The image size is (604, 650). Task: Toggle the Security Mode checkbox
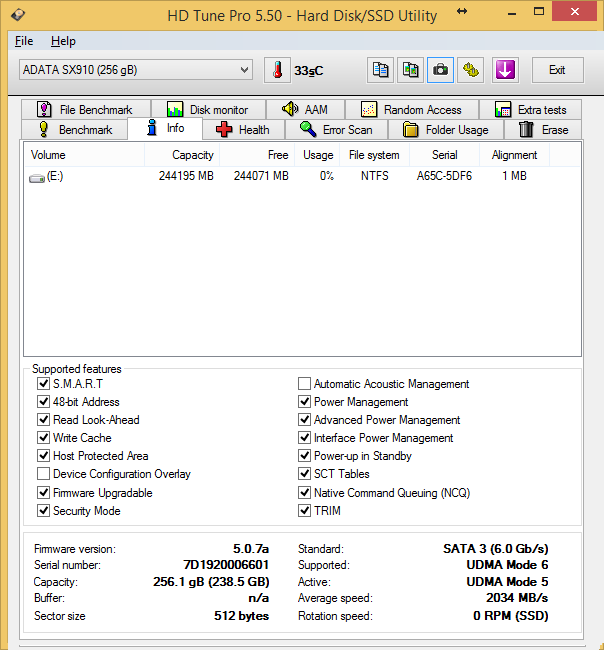(44, 510)
